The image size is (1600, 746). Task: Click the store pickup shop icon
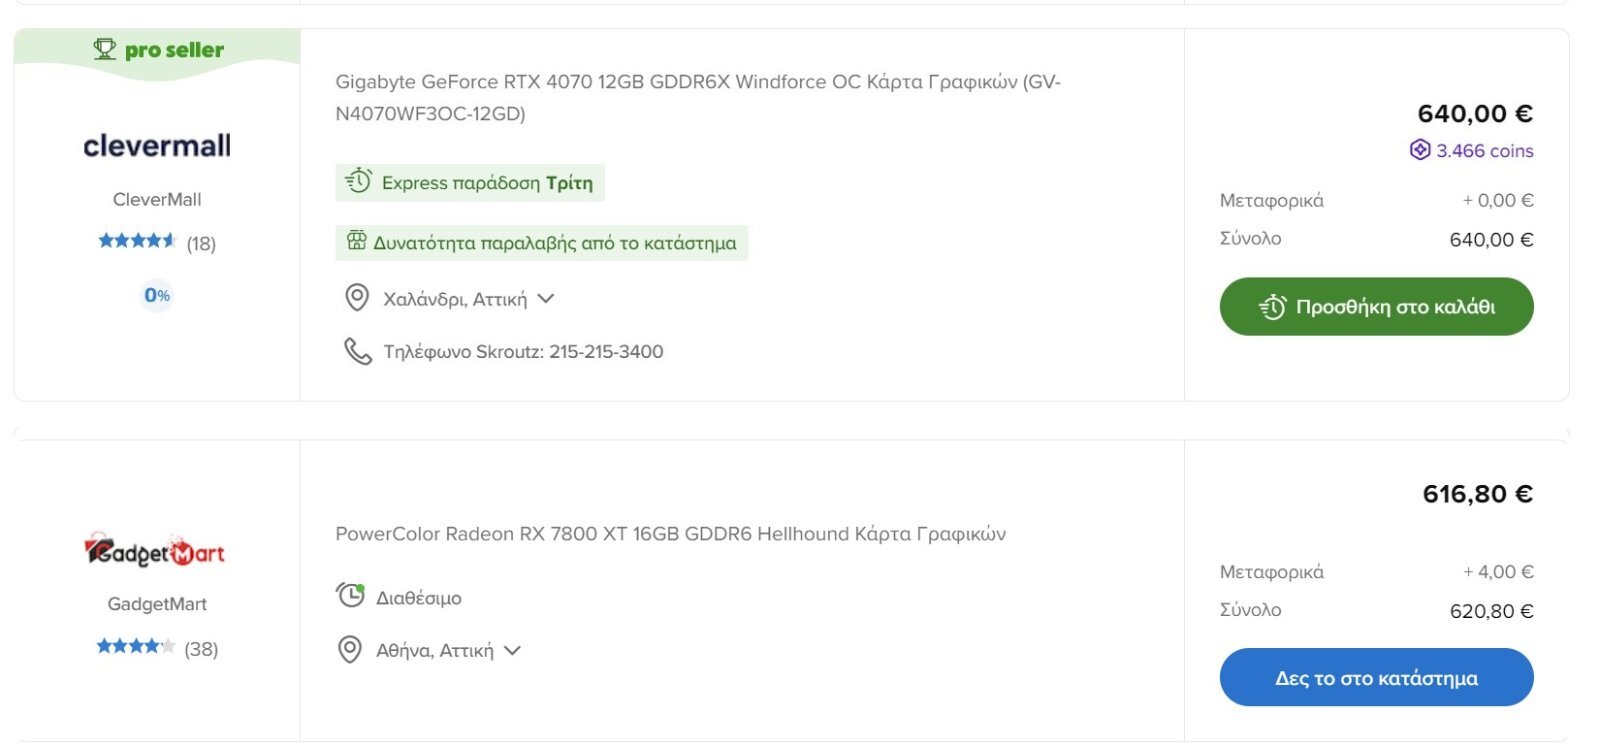(x=357, y=241)
